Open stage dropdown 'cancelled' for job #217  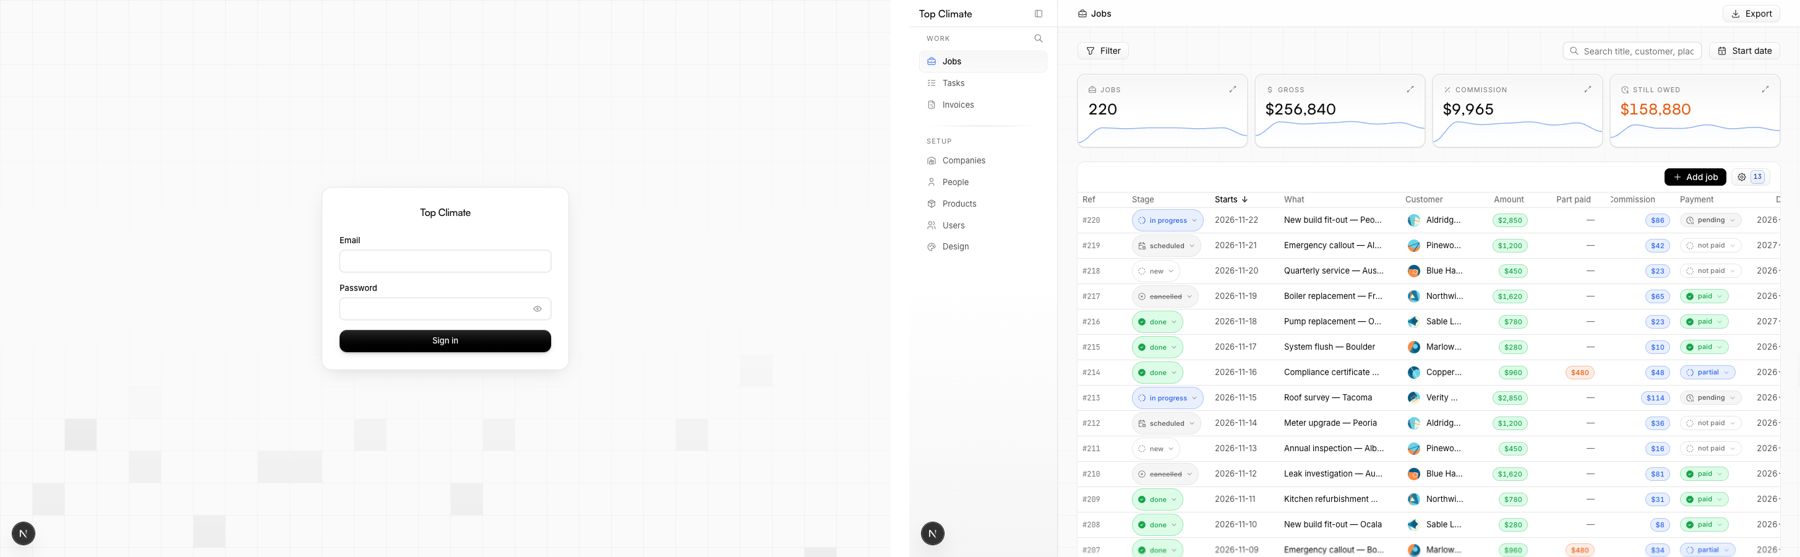(1165, 296)
